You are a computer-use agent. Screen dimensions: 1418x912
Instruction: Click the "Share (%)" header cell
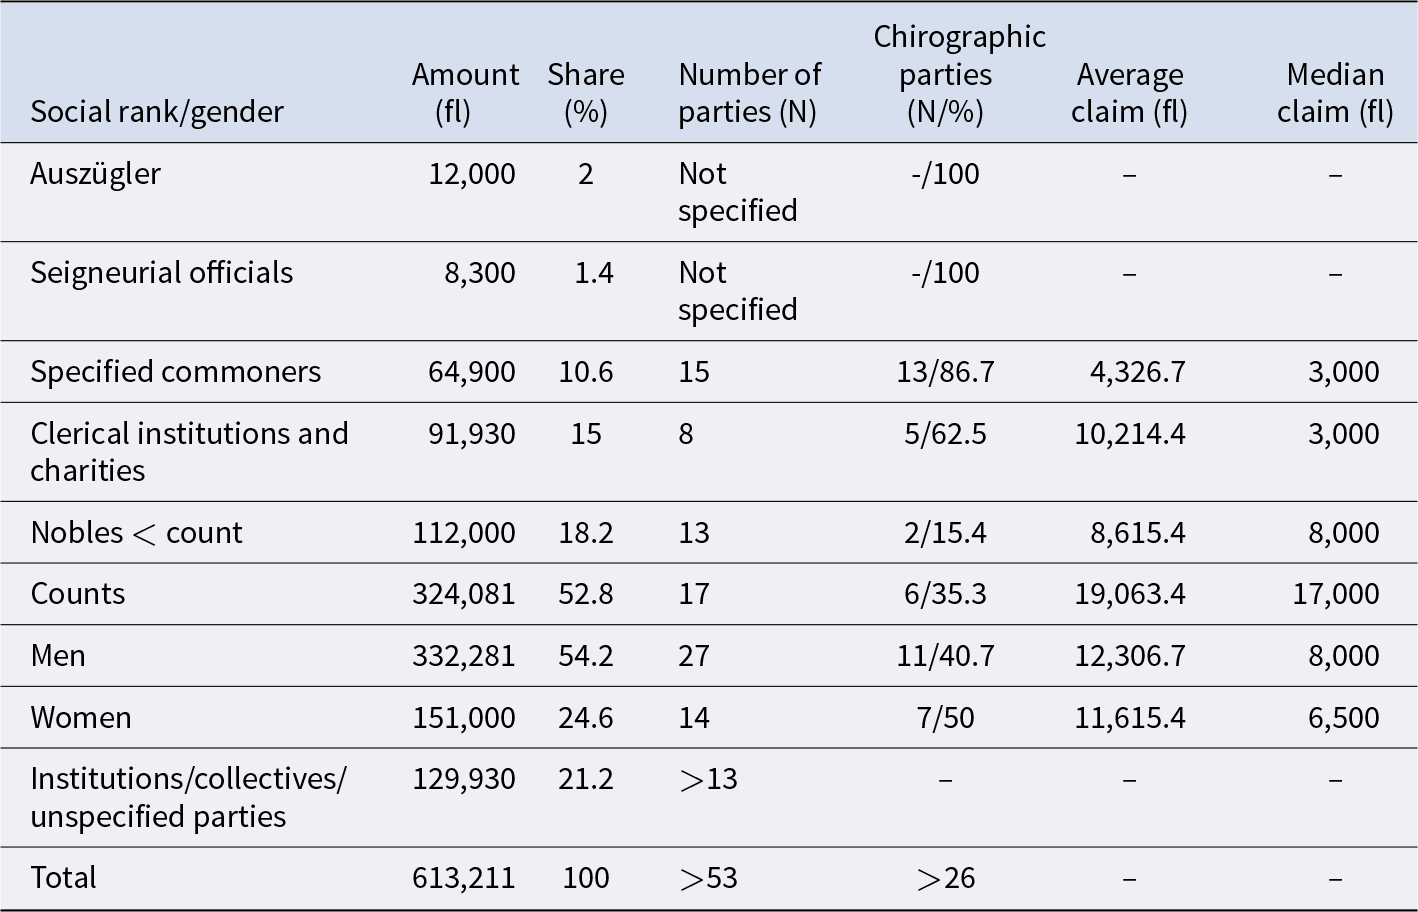click(585, 92)
